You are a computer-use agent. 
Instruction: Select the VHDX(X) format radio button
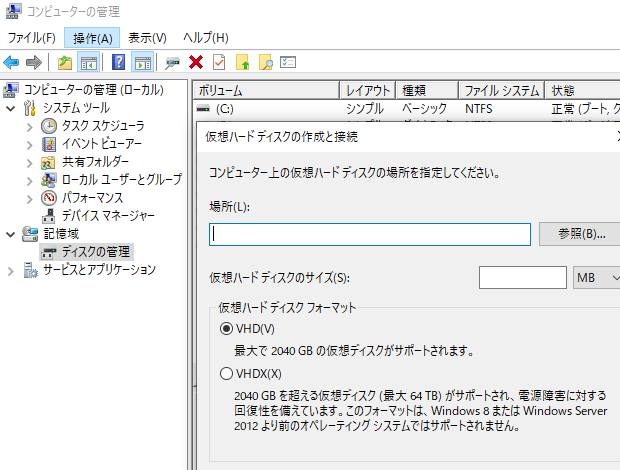(x=226, y=374)
